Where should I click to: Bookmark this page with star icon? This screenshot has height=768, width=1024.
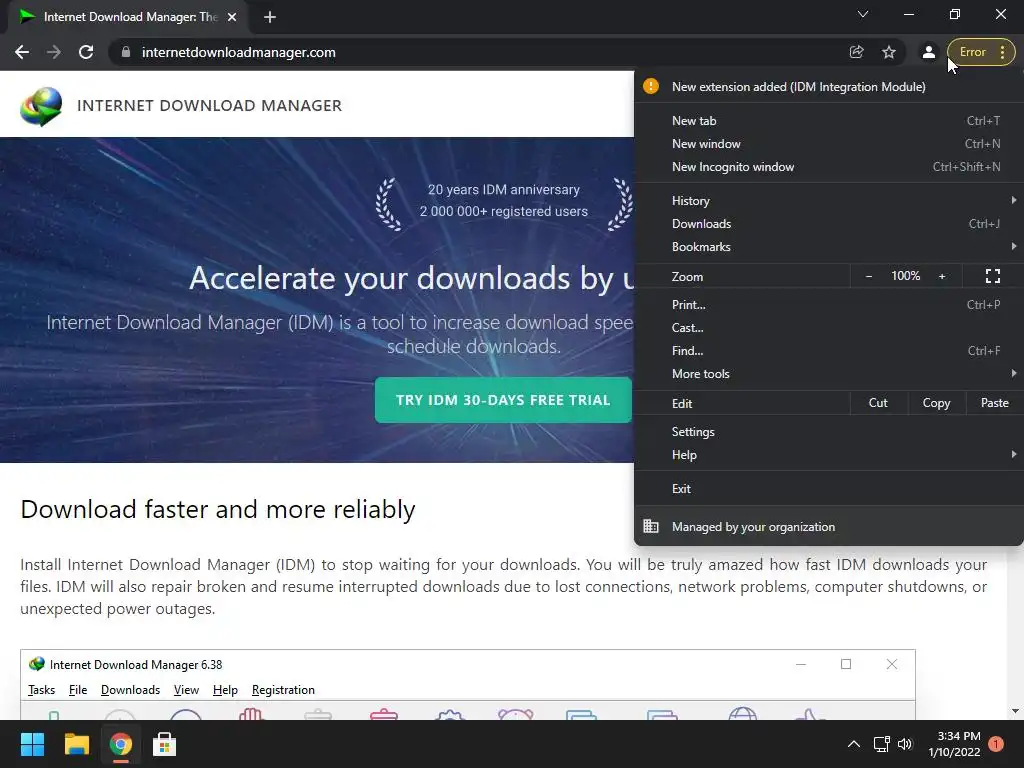click(889, 52)
